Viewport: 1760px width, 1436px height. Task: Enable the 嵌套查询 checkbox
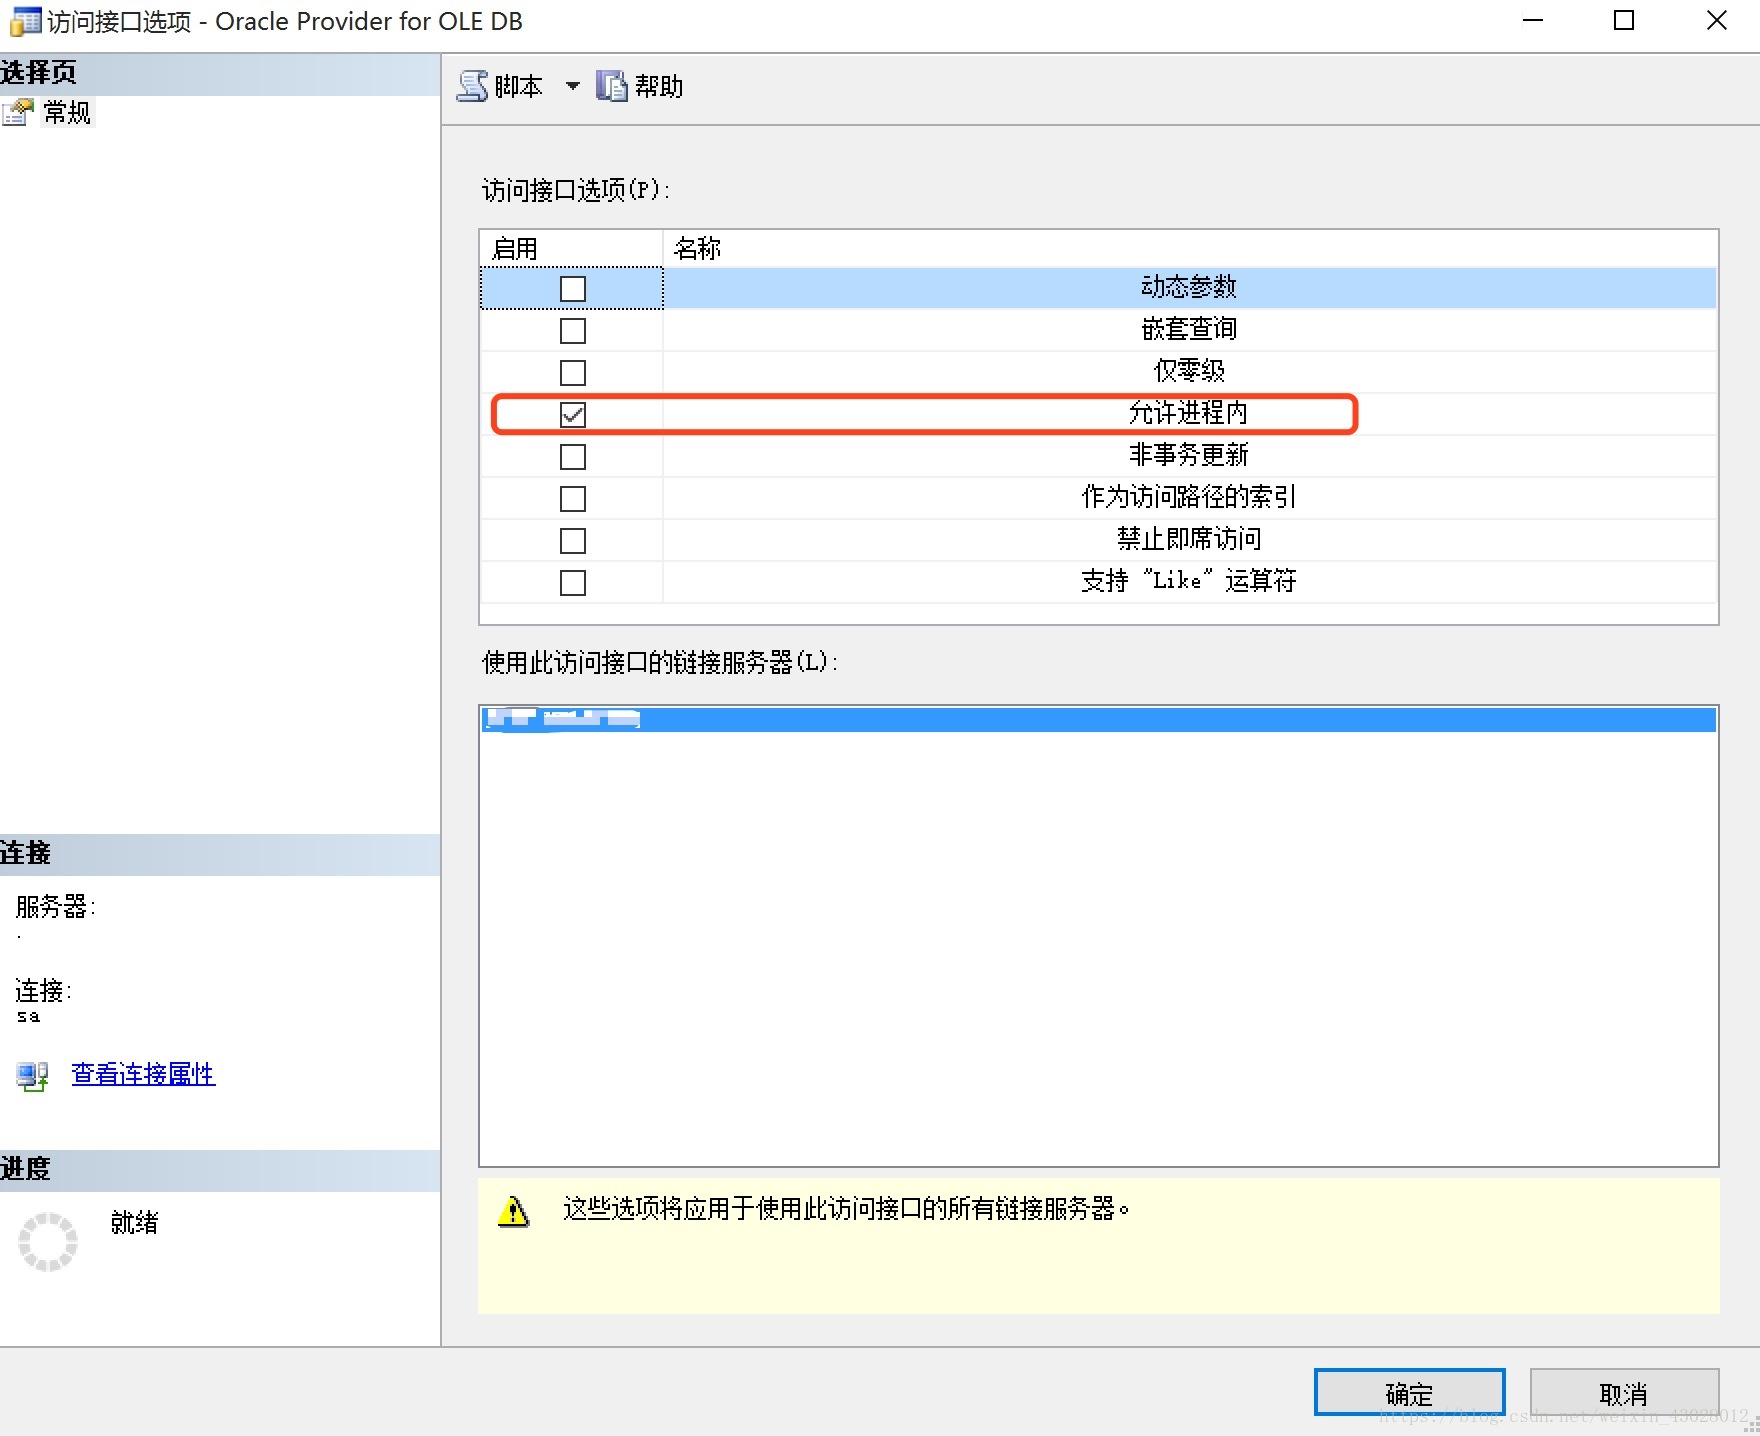[x=573, y=331]
